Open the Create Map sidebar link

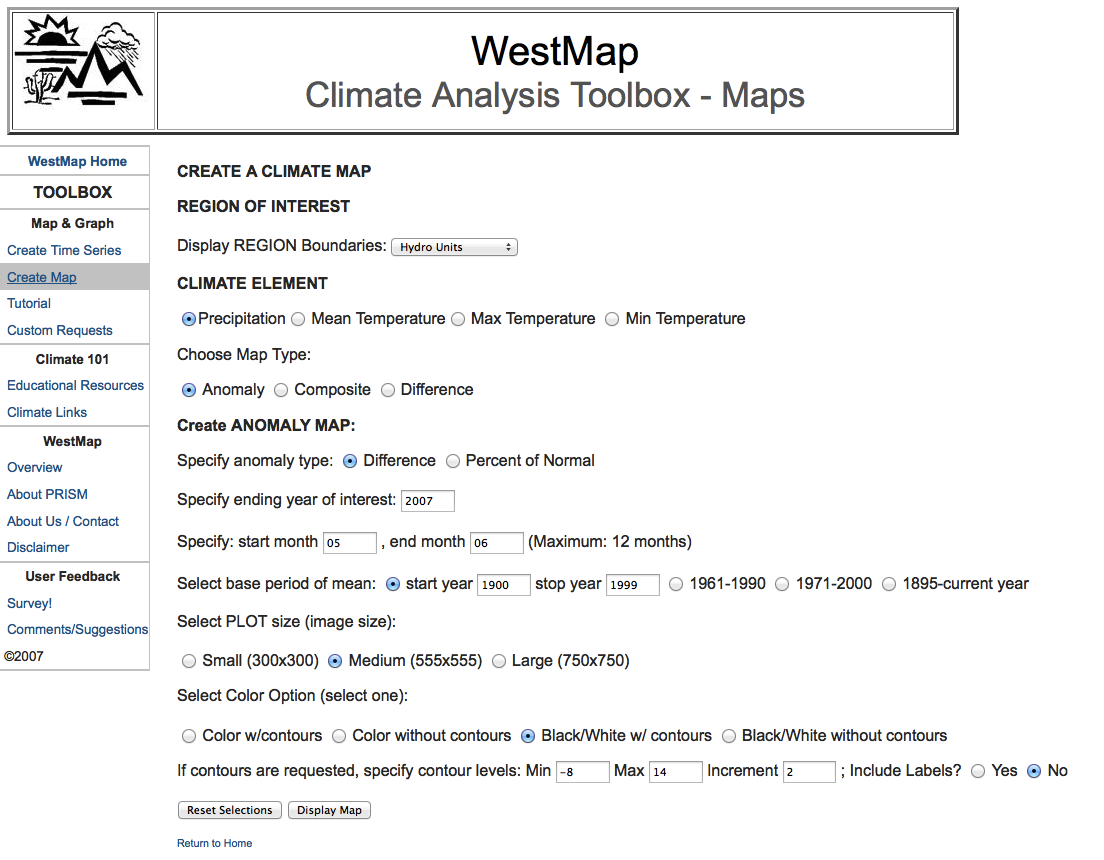click(42, 278)
